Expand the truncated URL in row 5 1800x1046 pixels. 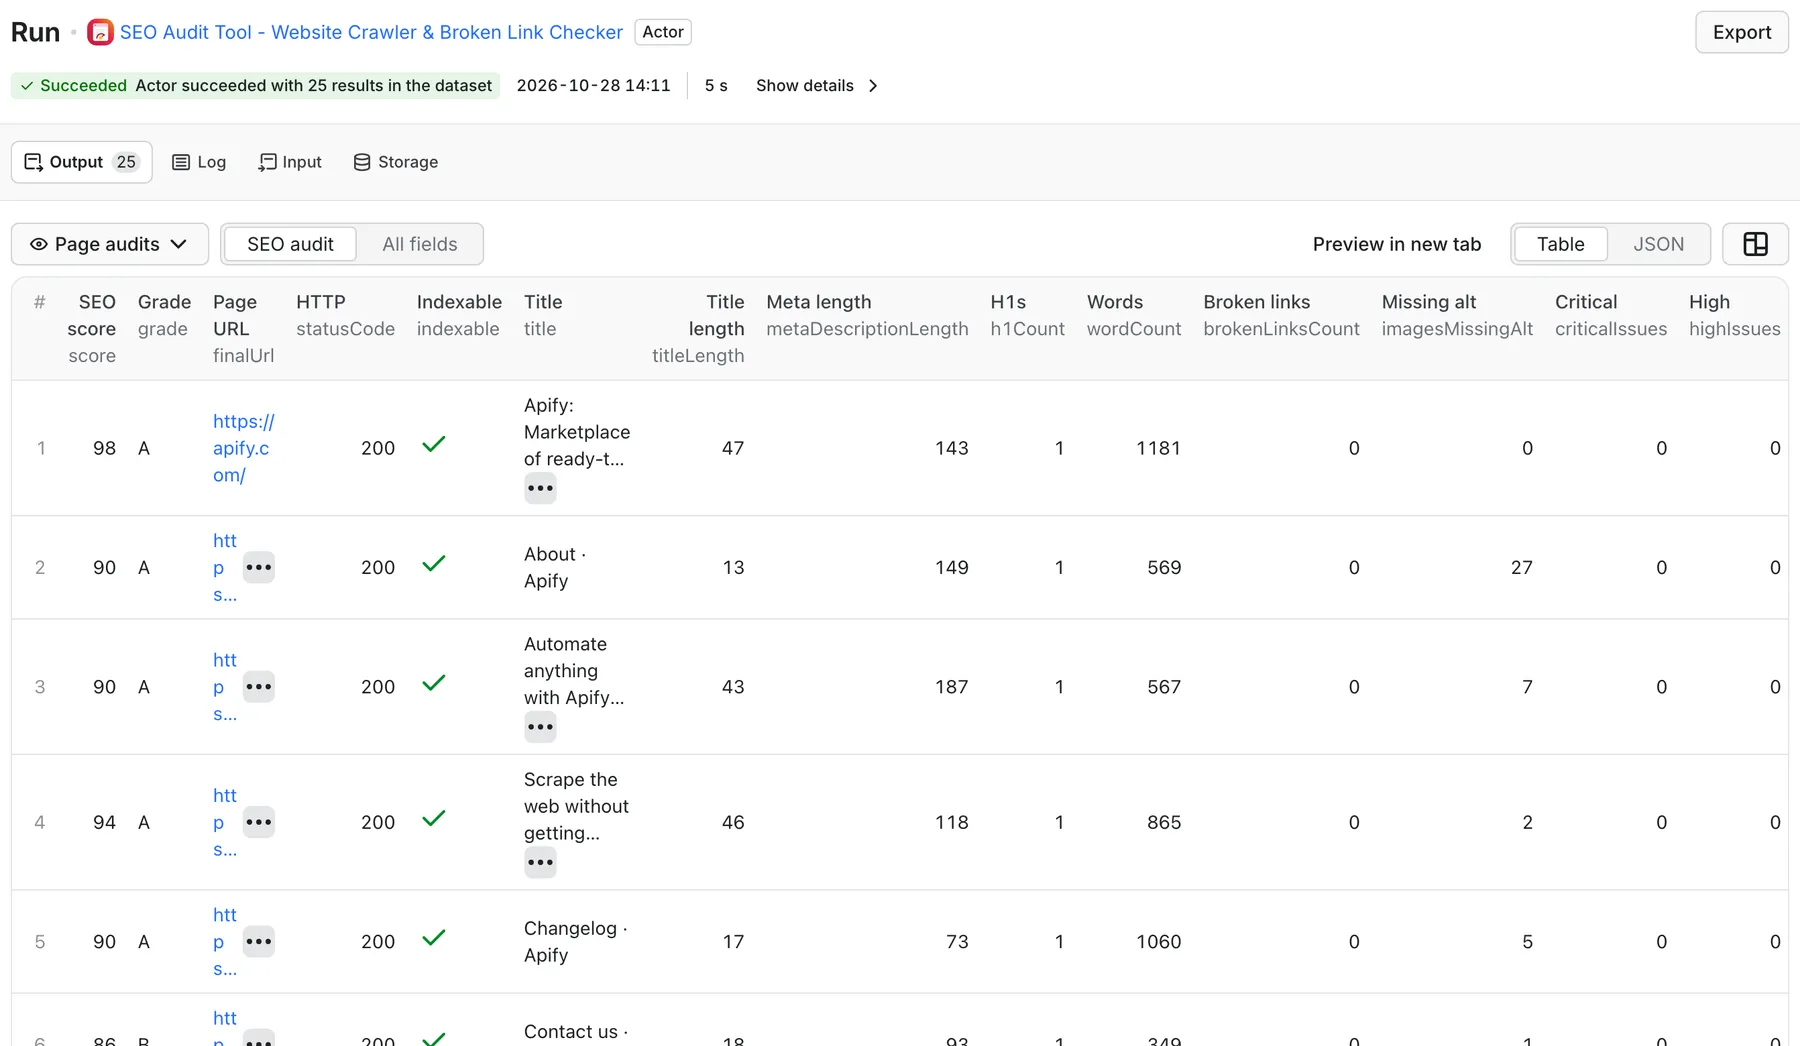coord(258,941)
